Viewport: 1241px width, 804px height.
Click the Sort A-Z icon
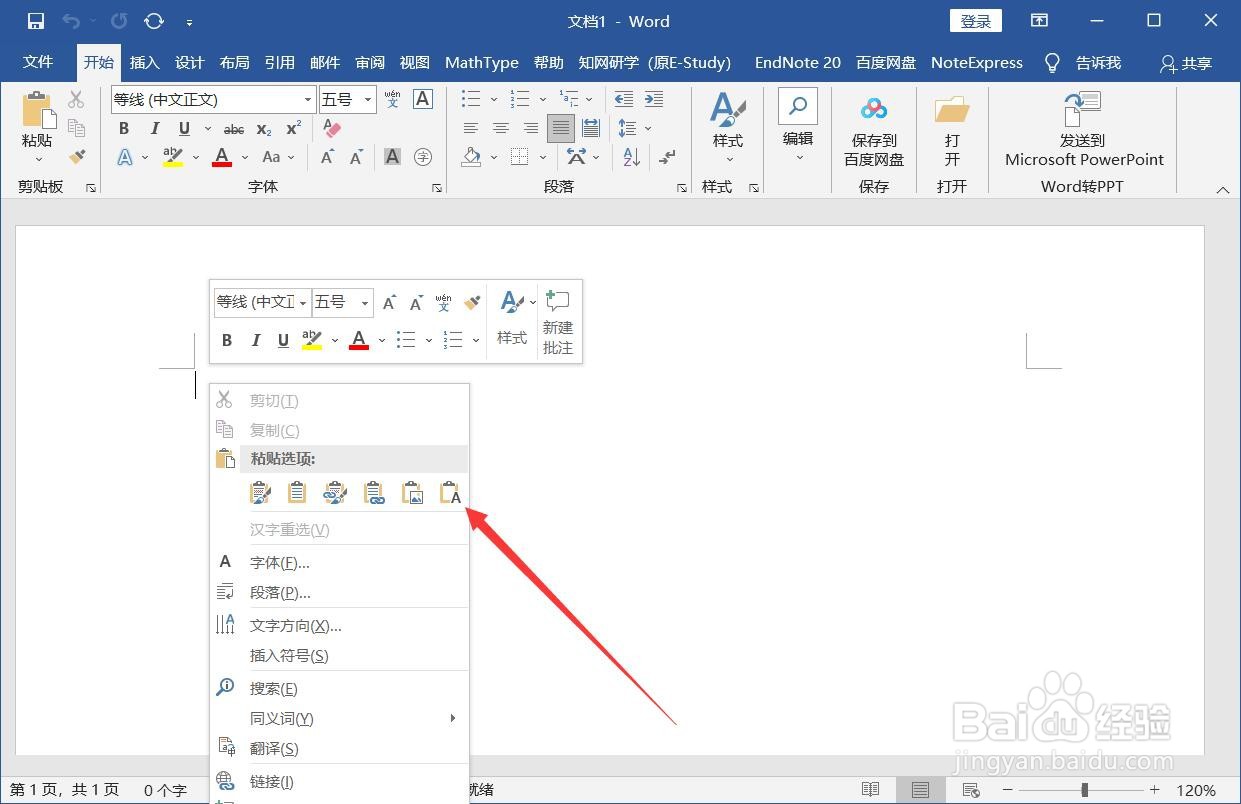point(632,157)
